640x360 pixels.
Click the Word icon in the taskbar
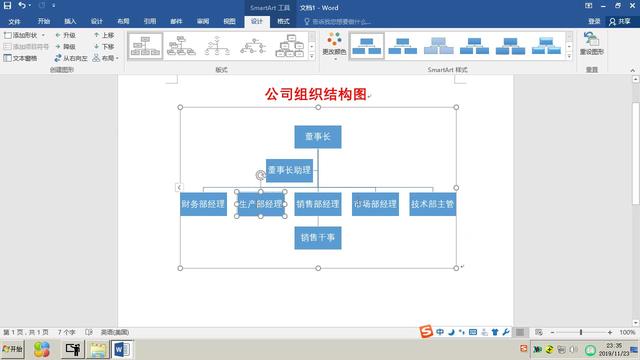point(122,350)
